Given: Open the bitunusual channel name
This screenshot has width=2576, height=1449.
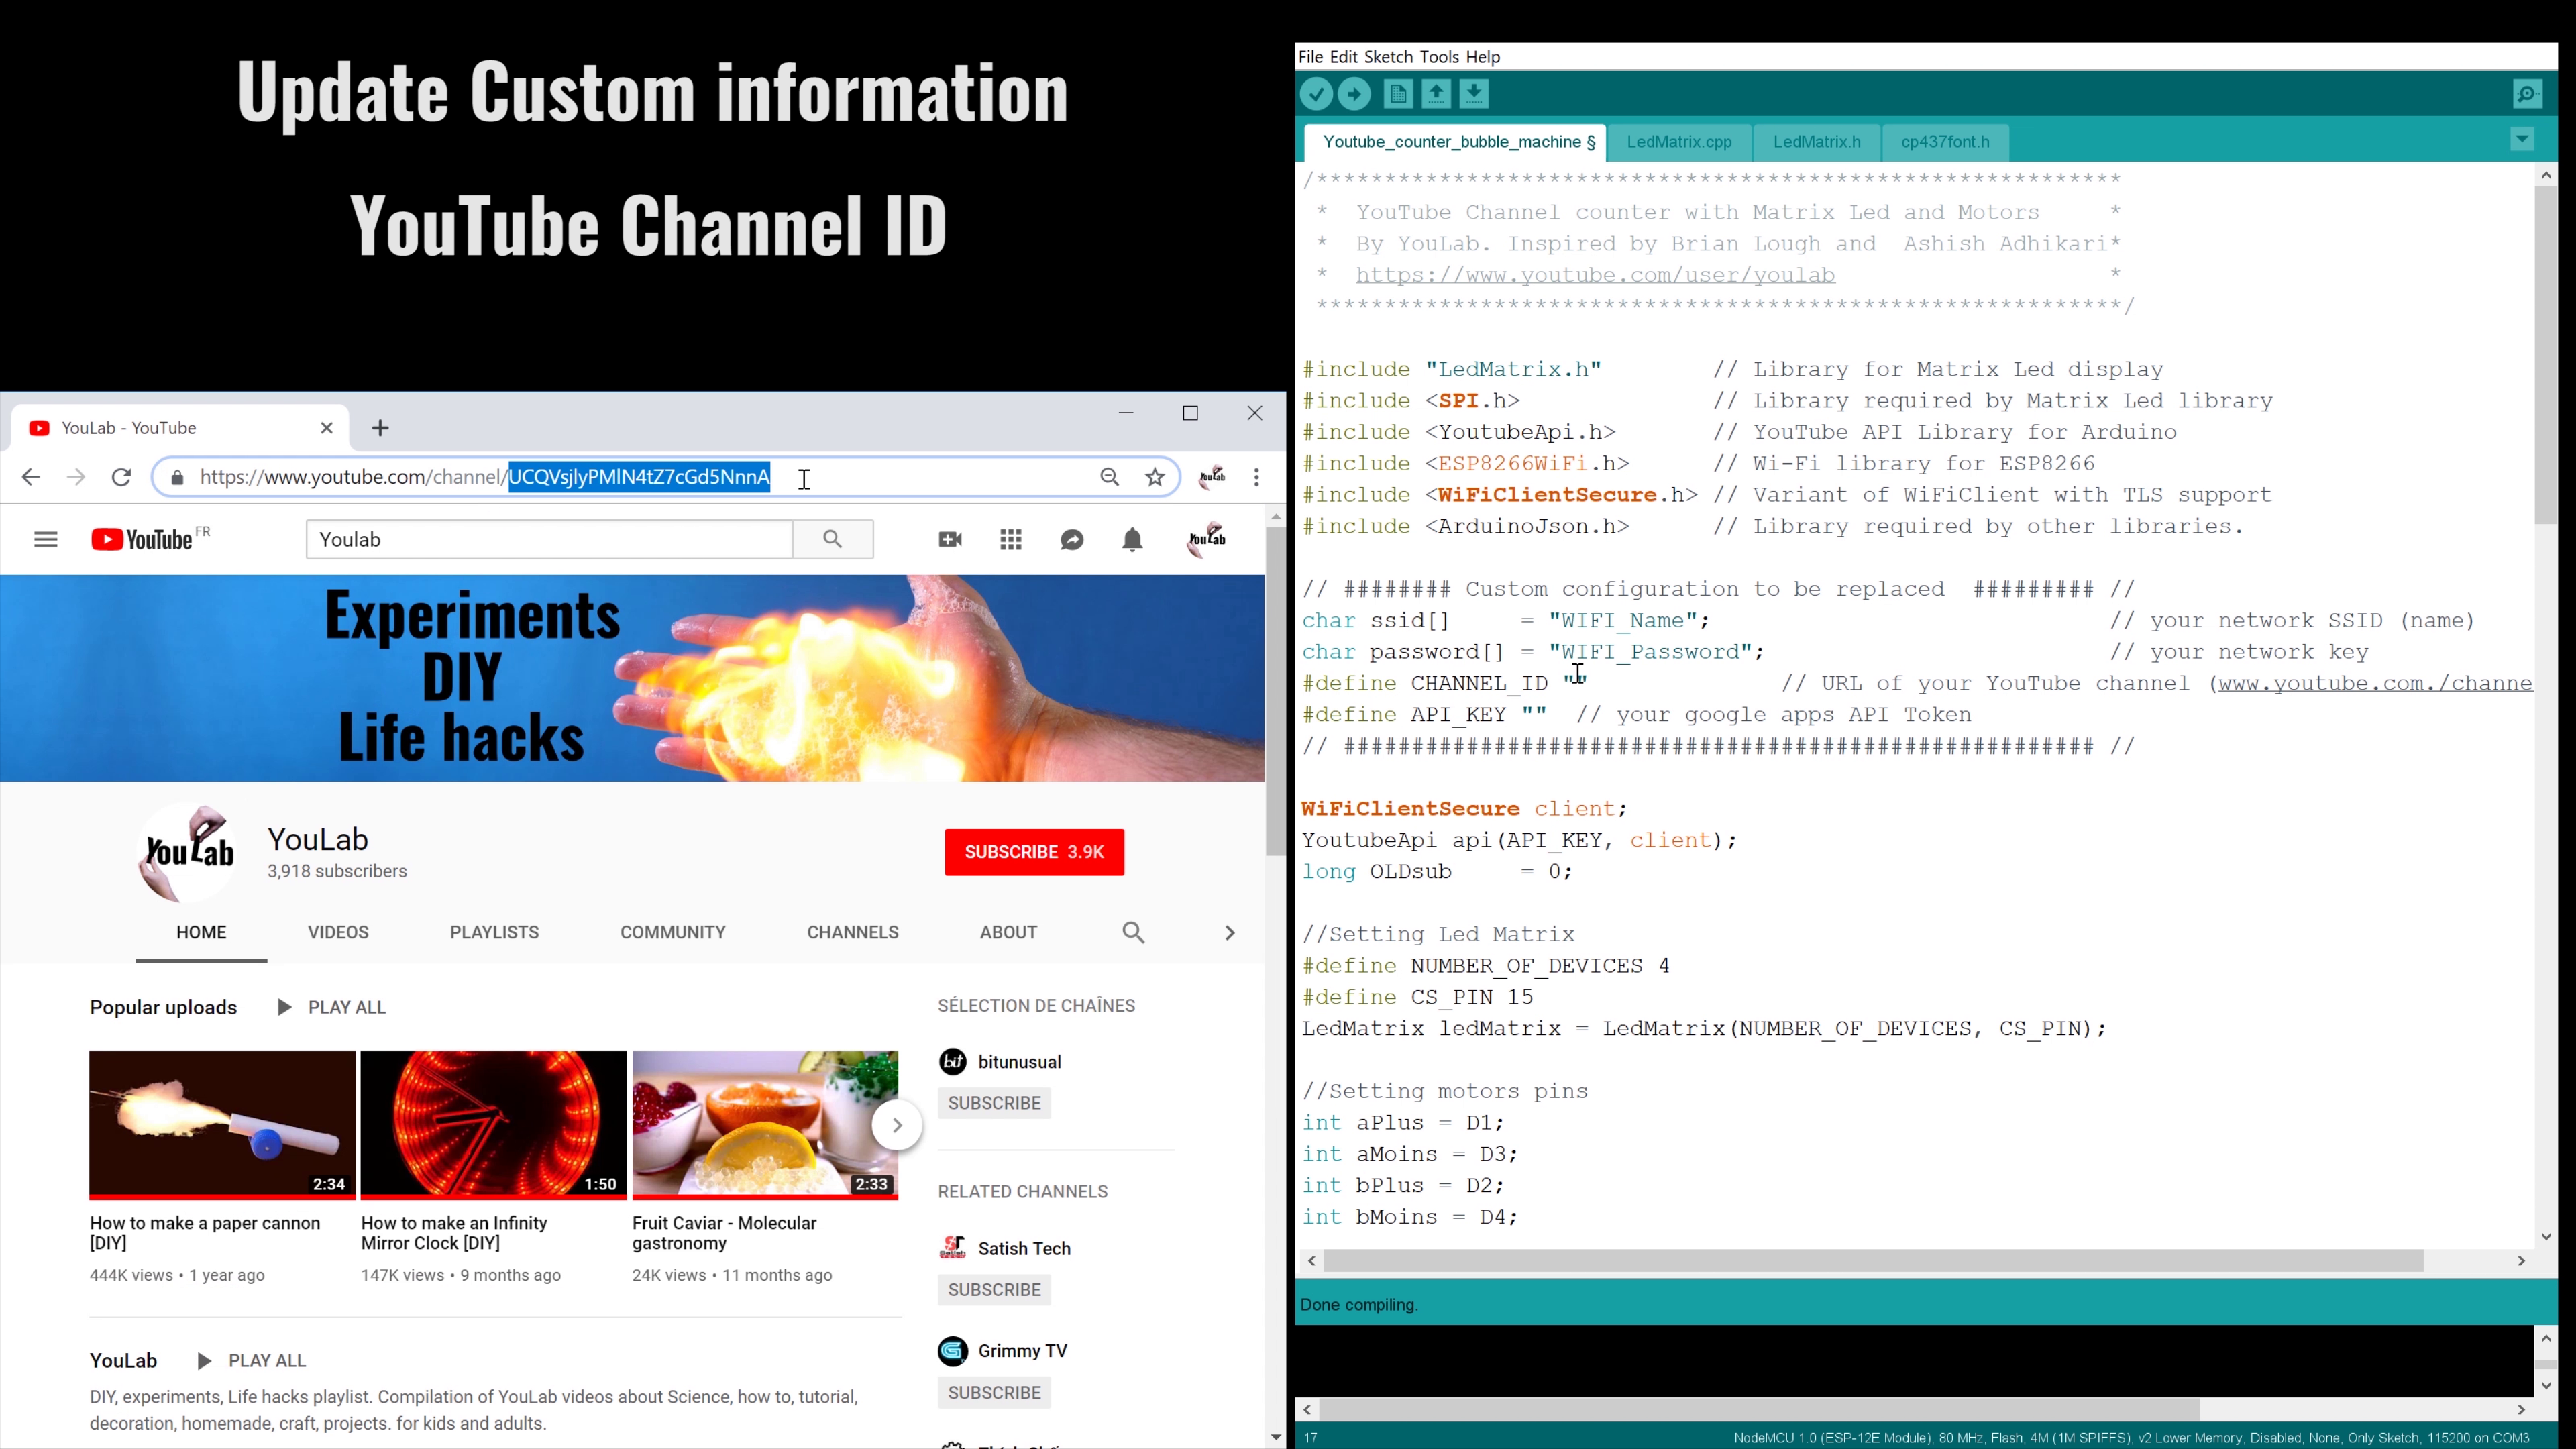Looking at the screenshot, I should (x=1019, y=1062).
